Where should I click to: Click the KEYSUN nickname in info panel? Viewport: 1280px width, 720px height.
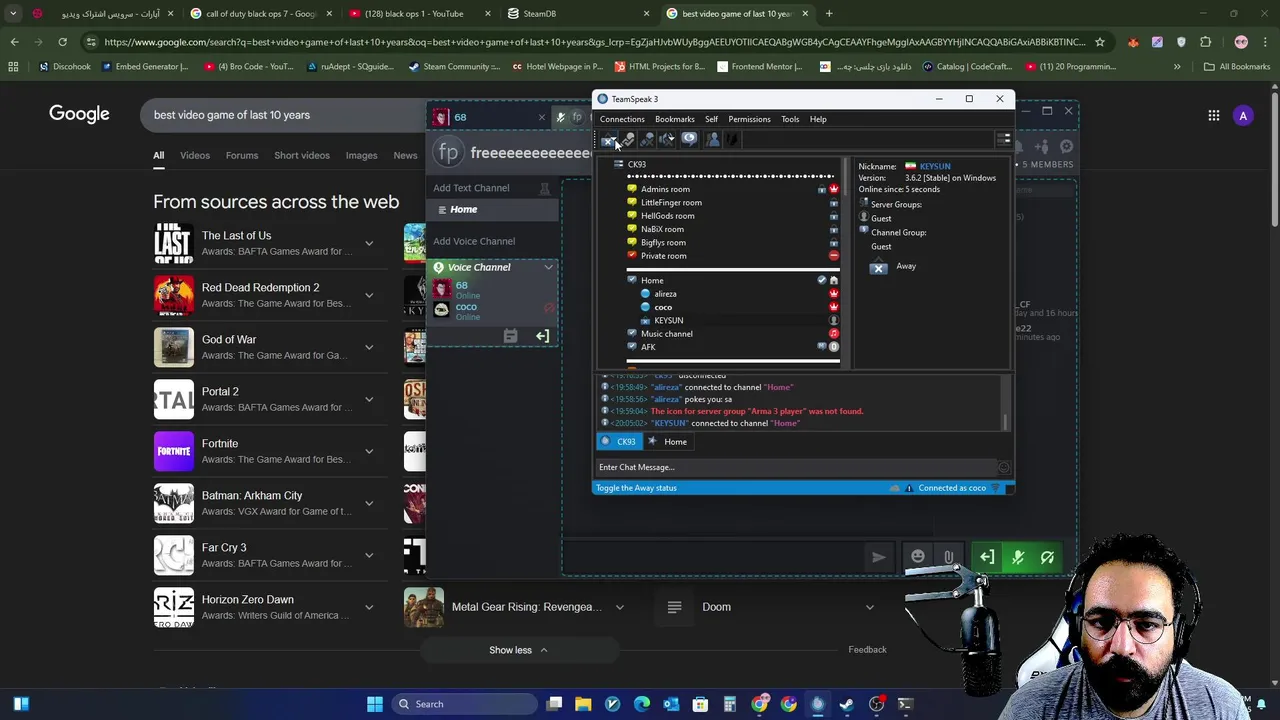[935, 166]
